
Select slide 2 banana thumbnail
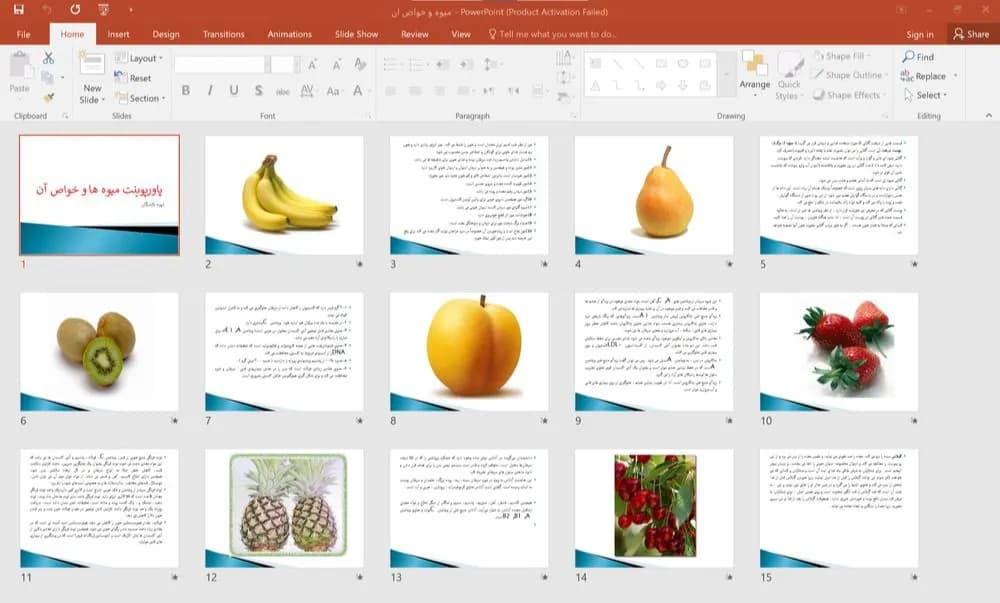tap(284, 195)
